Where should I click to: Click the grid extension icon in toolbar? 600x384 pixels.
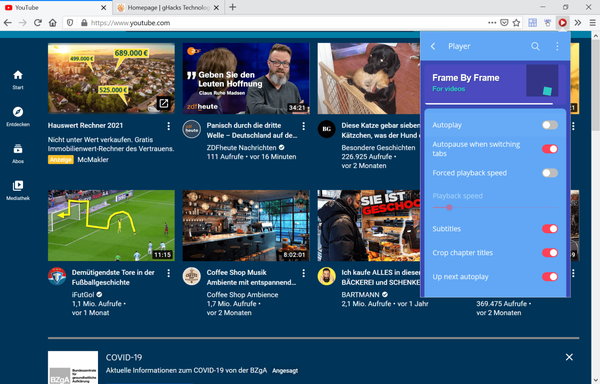(x=532, y=23)
